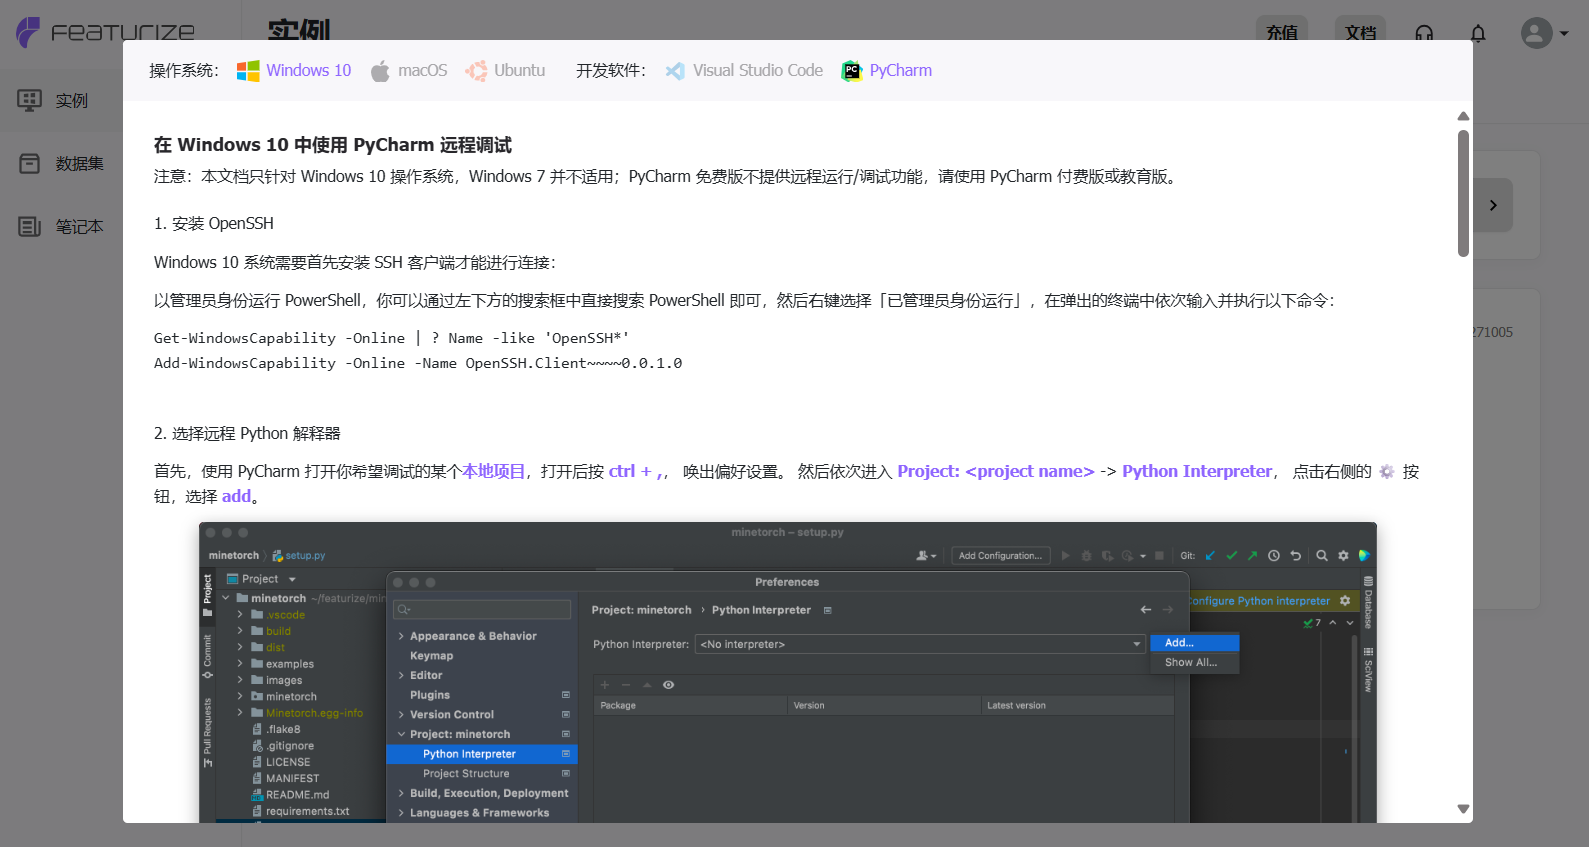Viewport: 1589px width, 847px height.
Task: Open 笔记本 in the left sidebar
Action: coord(61,226)
